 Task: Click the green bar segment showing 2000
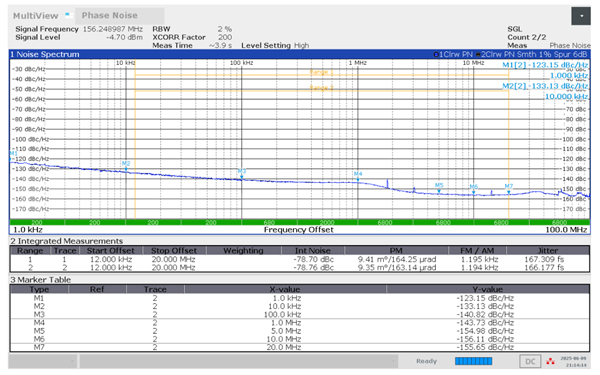click(x=327, y=222)
